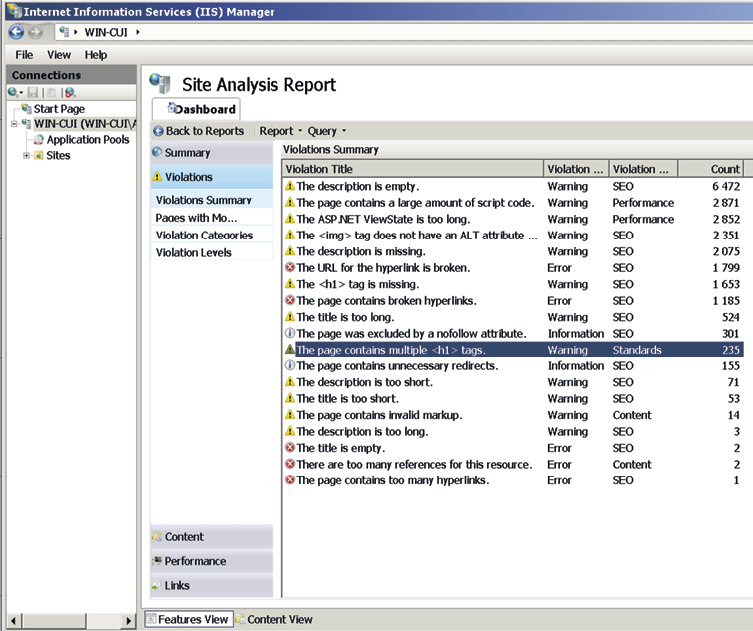Screen dimensions: 753x631
Task: Open the File menu
Action: point(24,55)
